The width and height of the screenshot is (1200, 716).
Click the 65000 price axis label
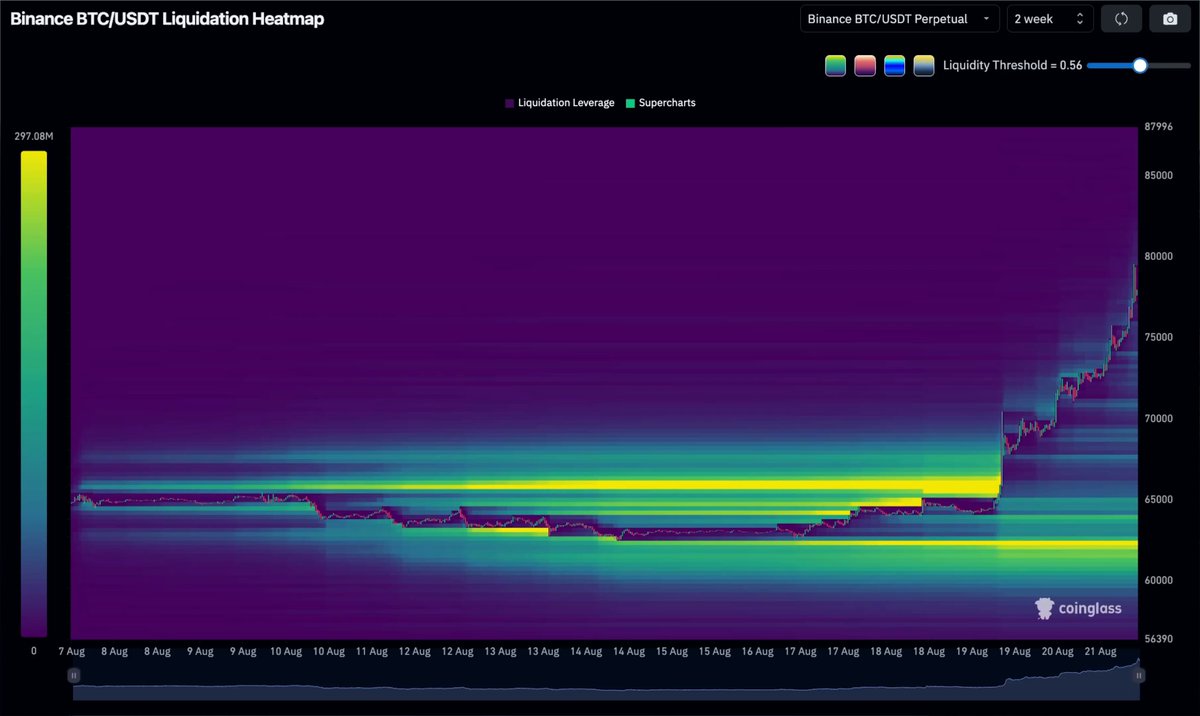(x=1158, y=499)
